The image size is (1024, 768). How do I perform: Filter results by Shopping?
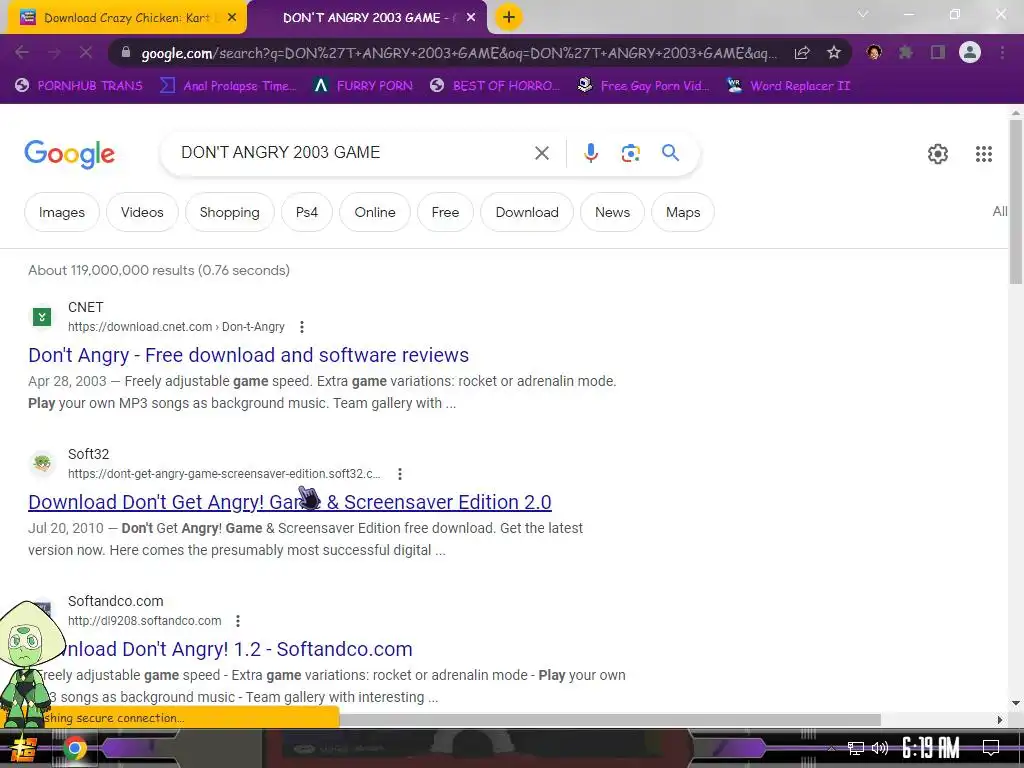(229, 212)
